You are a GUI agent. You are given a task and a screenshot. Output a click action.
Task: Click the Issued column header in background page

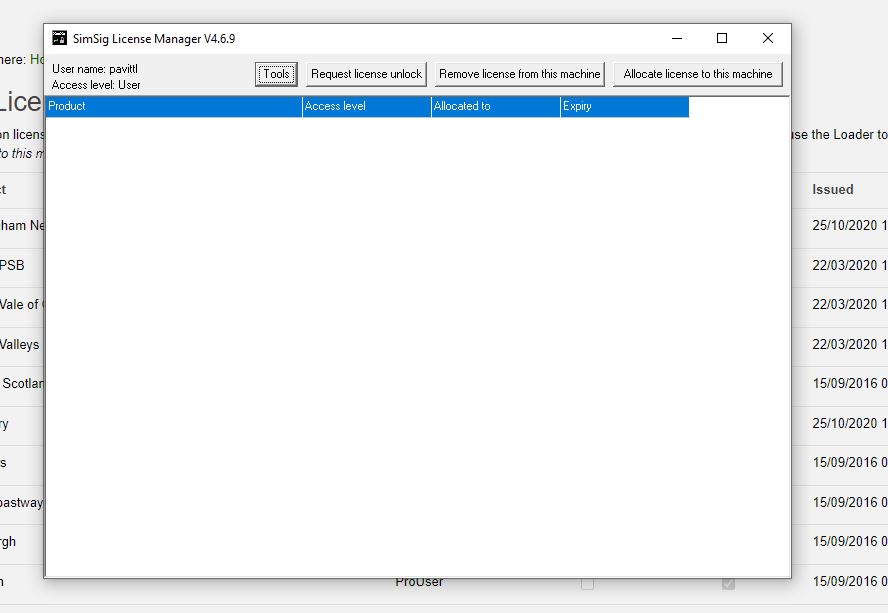coord(832,190)
